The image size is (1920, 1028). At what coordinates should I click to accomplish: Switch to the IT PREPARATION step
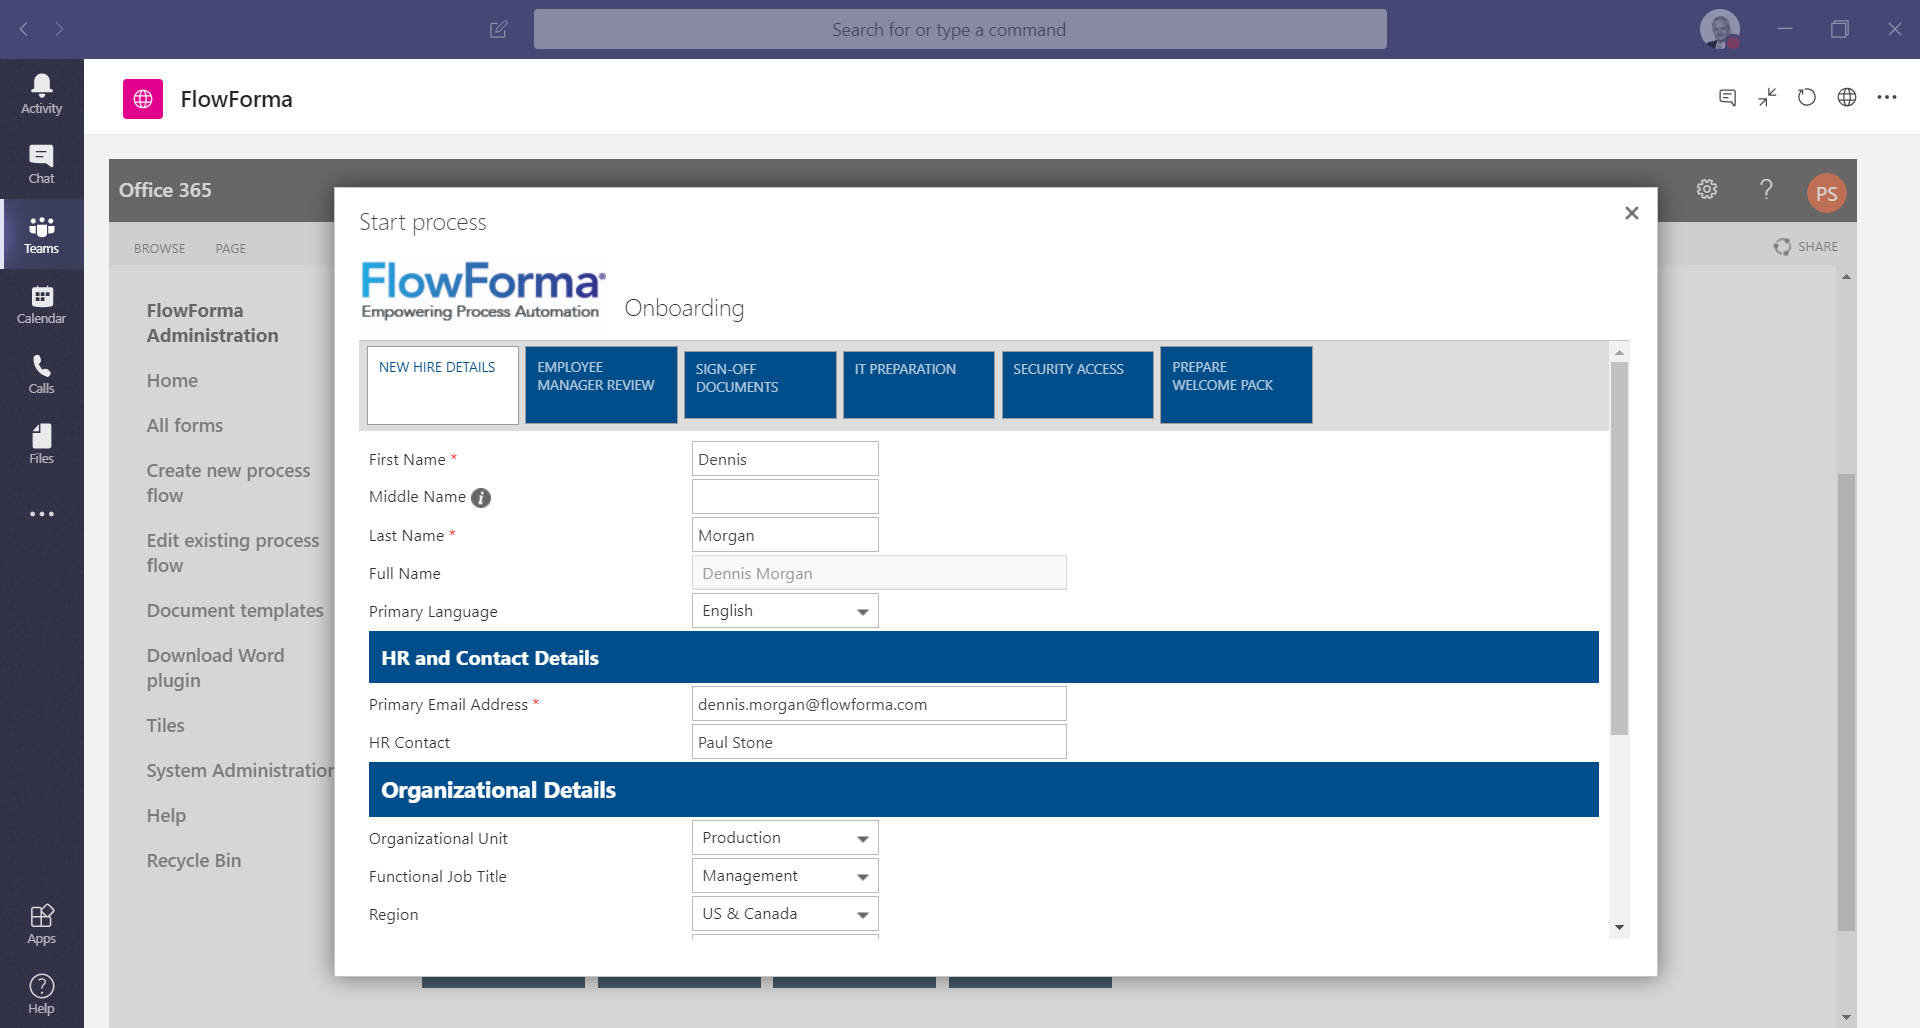pyautogui.click(x=917, y=385)
